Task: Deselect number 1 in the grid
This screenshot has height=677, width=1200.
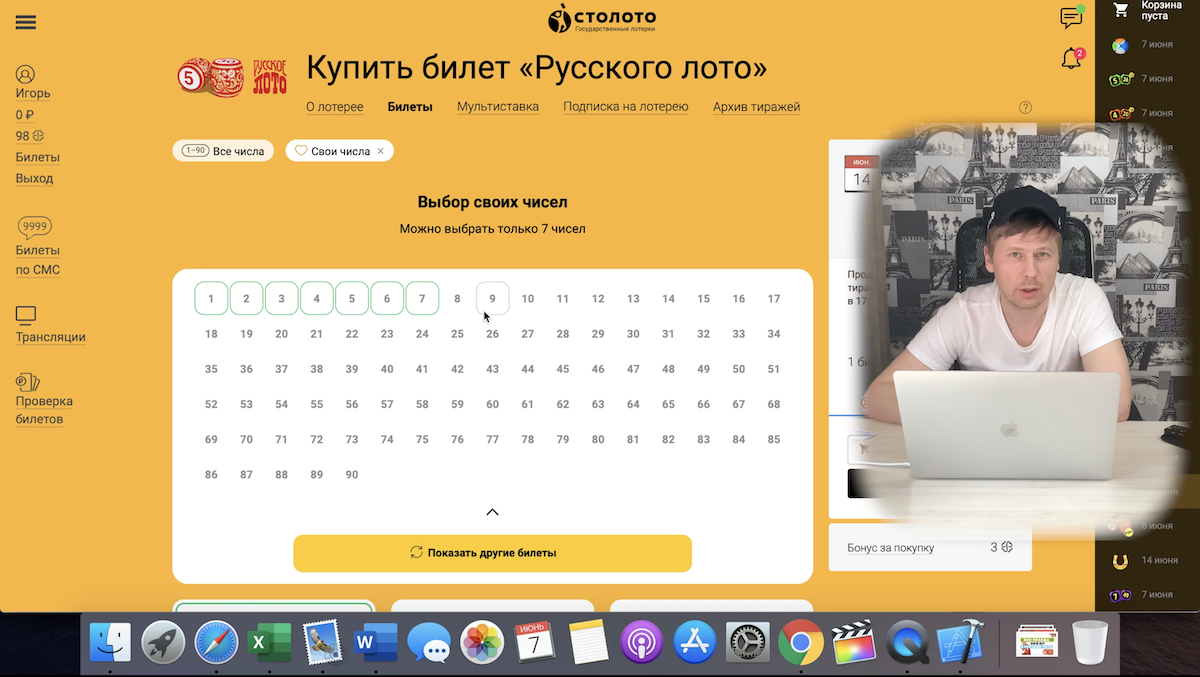Action: tap(211, 298)
